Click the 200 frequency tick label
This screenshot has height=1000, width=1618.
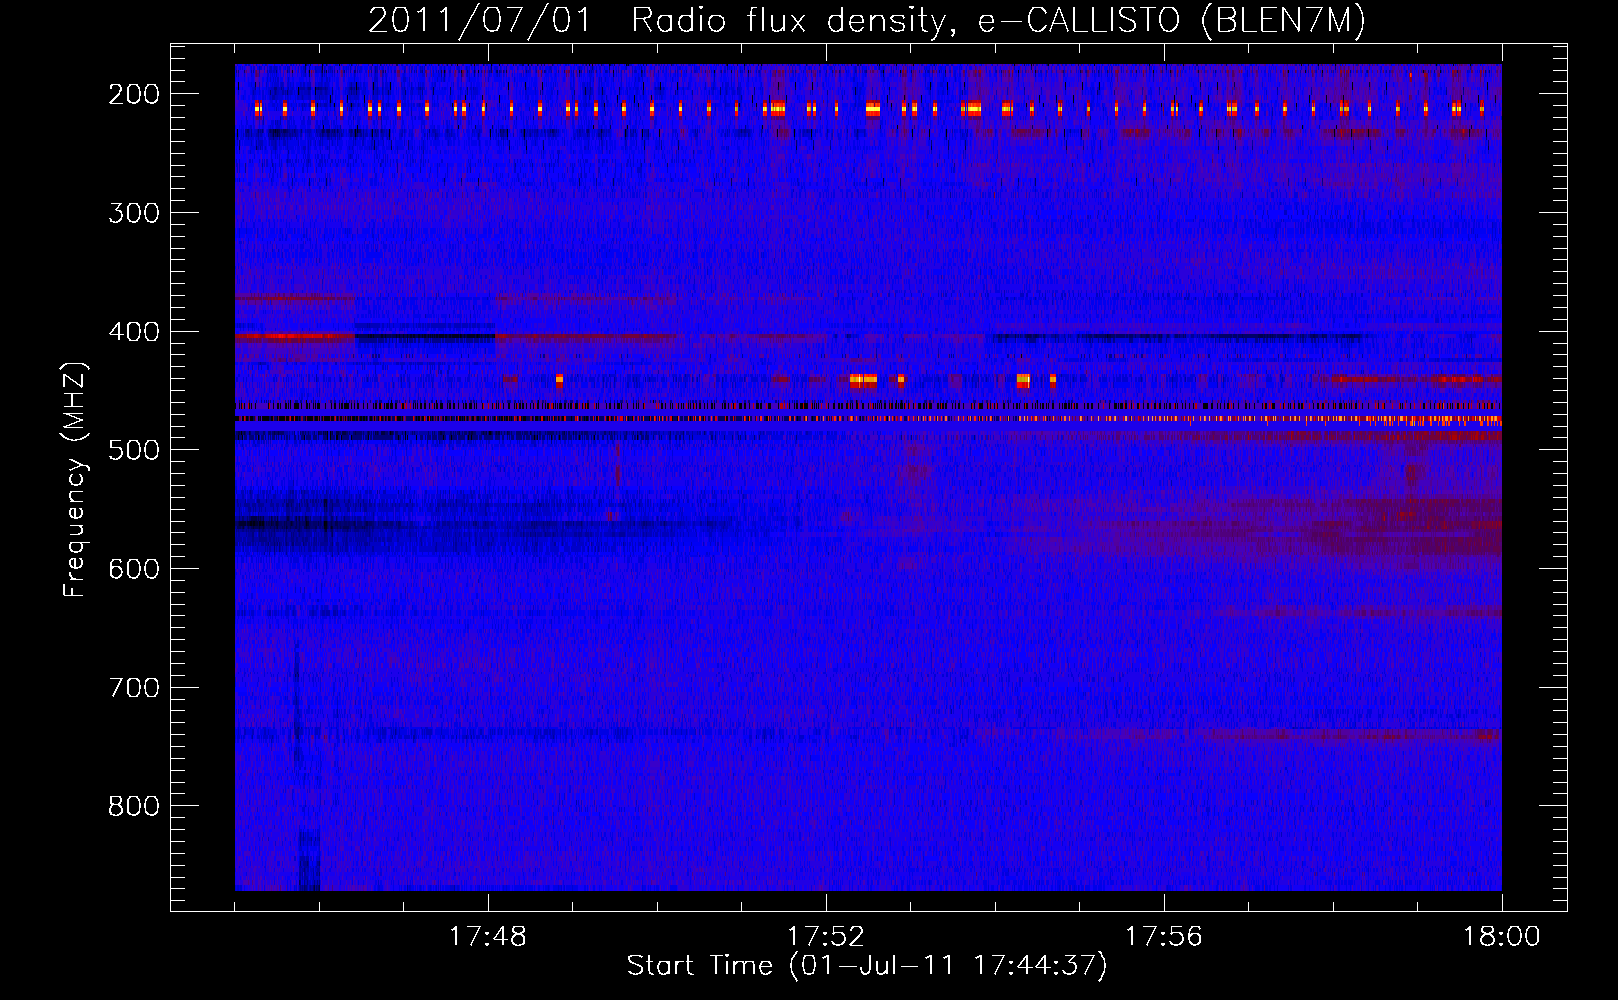pyautogui.click(x=133, y=94)
